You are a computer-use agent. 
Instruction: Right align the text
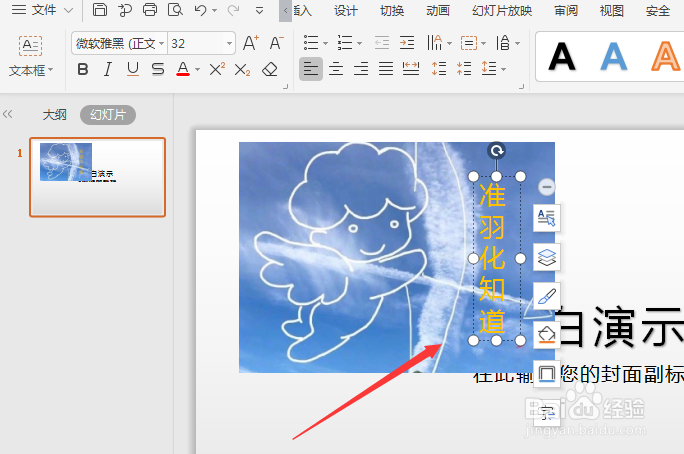point(361,69)
